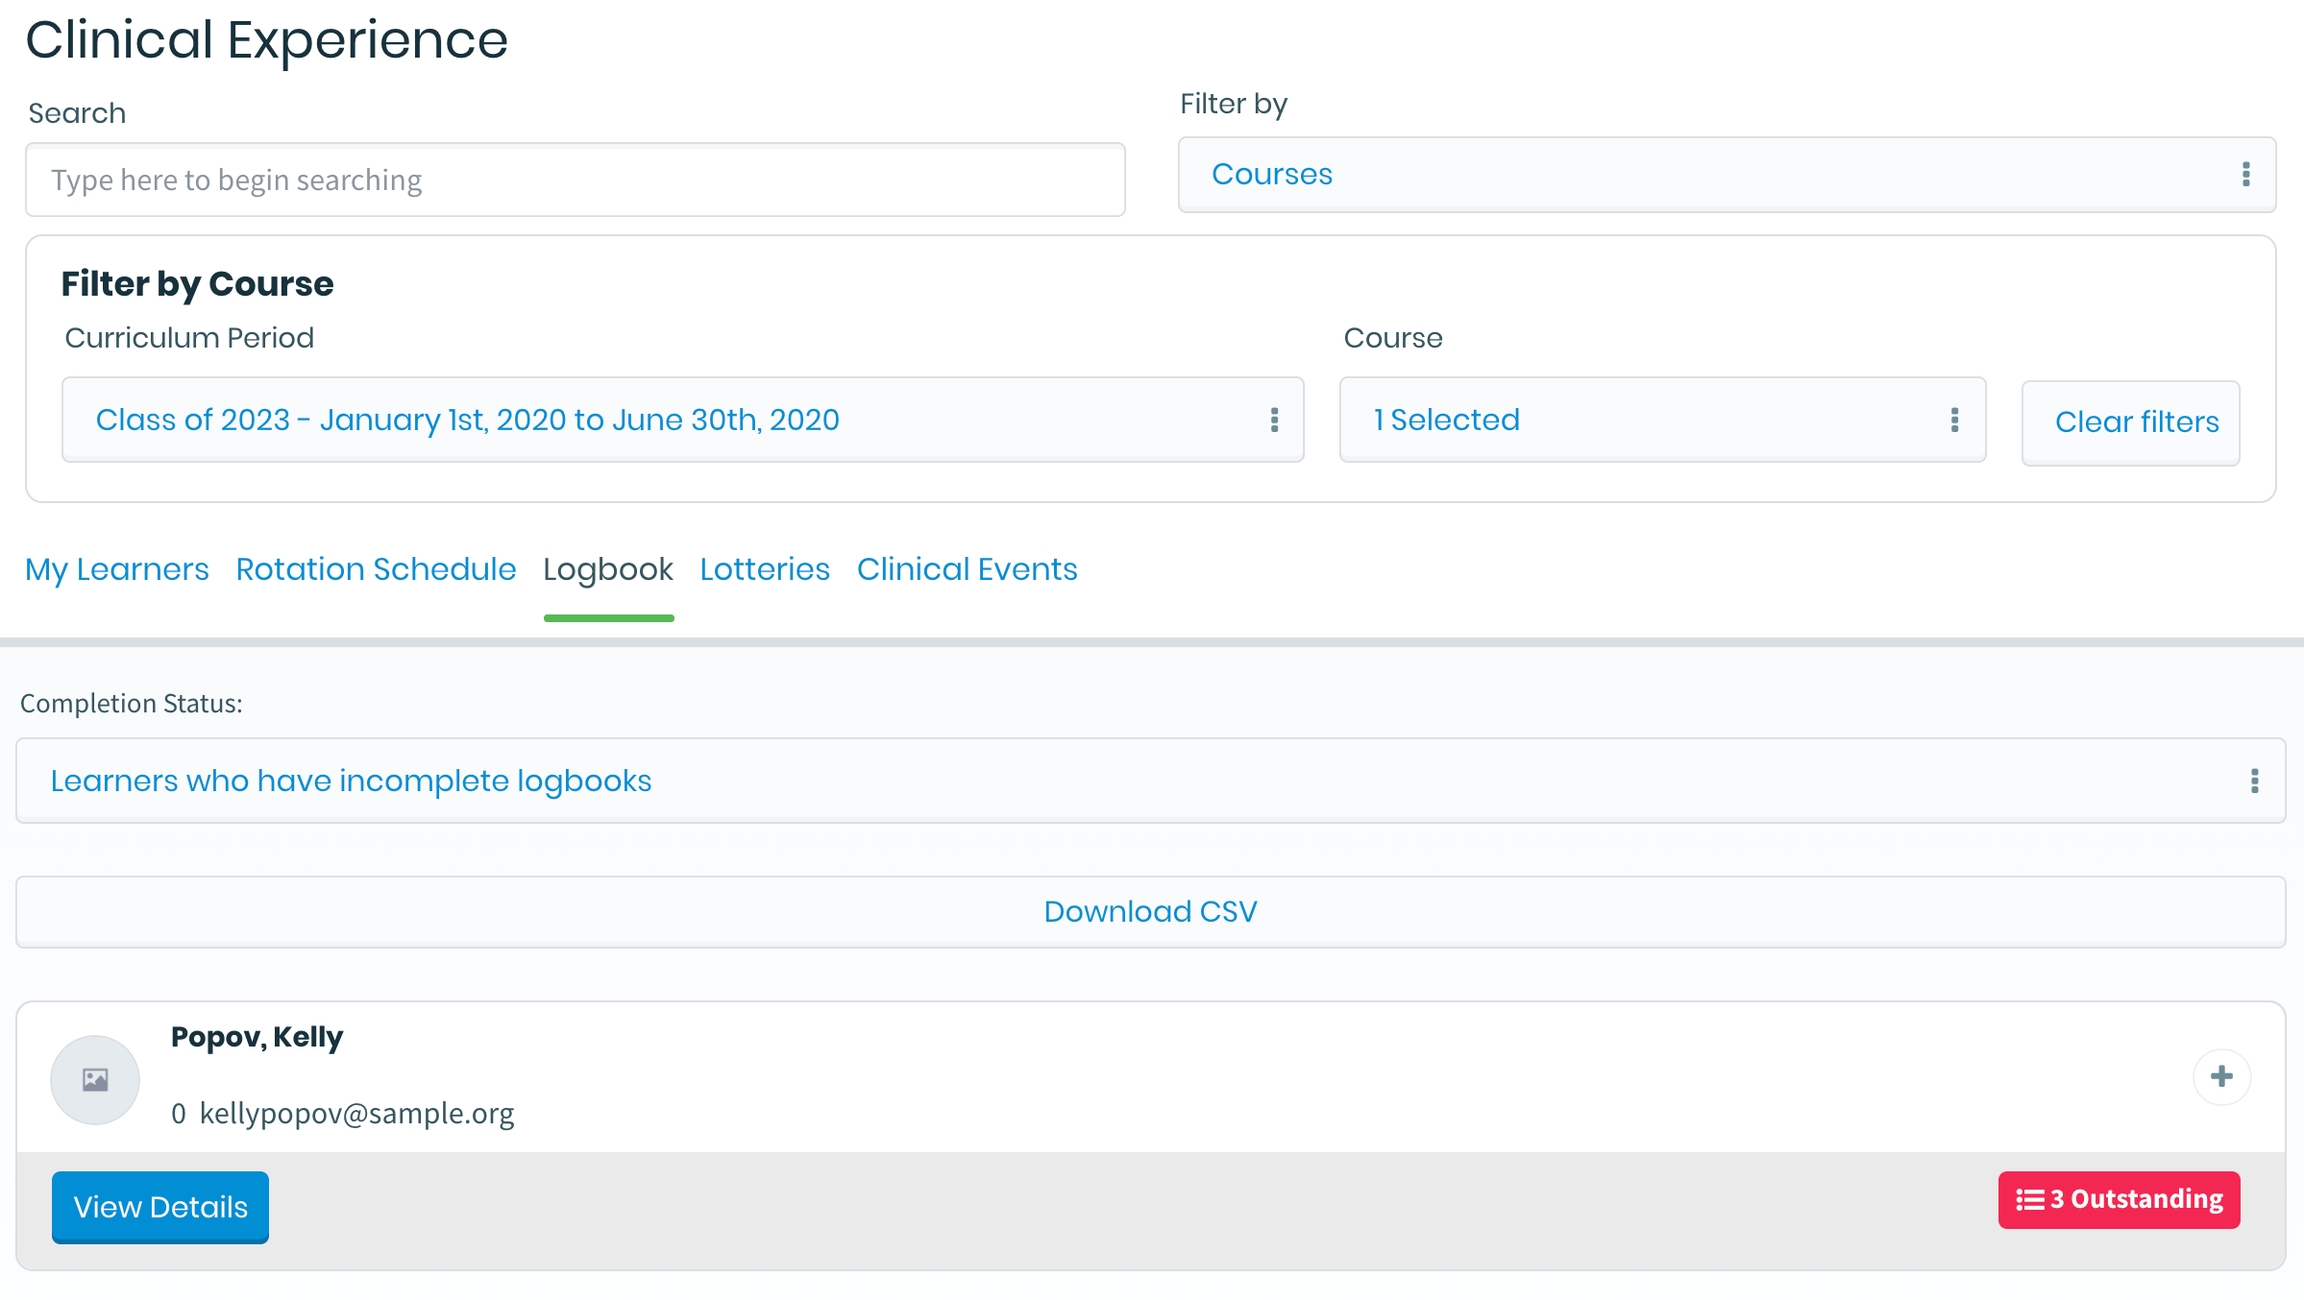Click Kelly Popov's avatar placeholder image
Screen dimensions: 2304x1300
(95, 1080)
